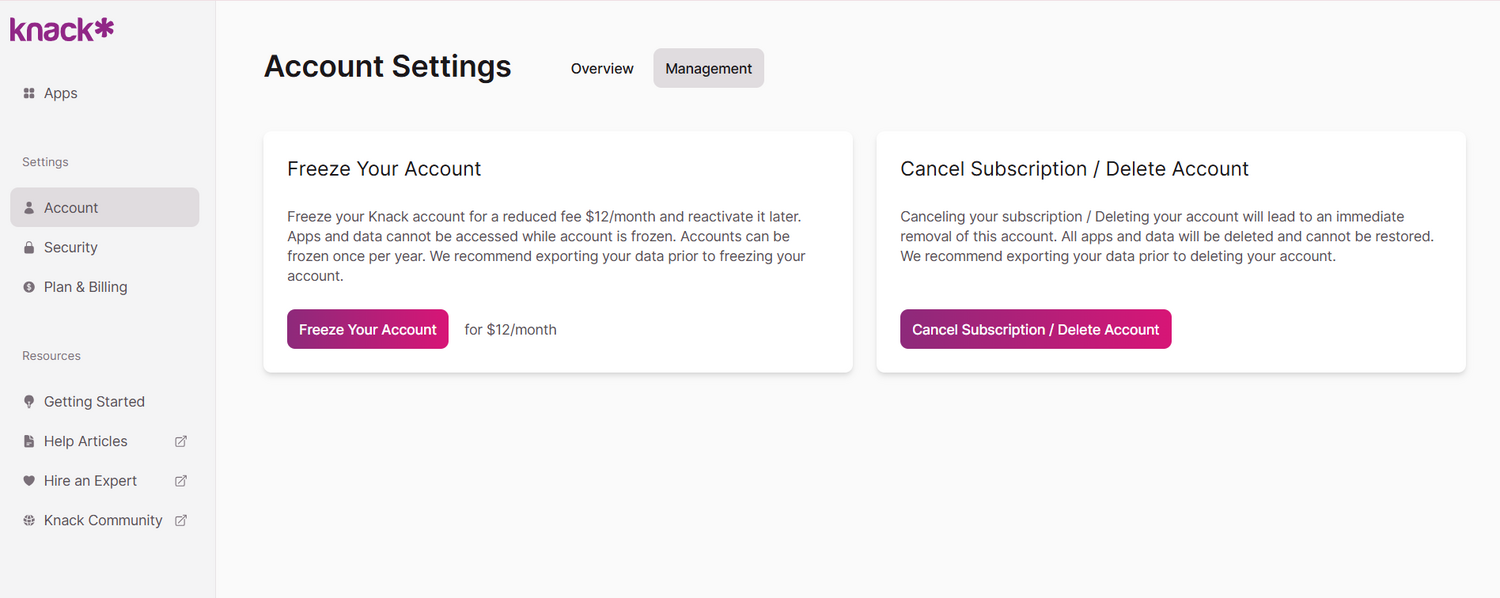The image size is (1500, 598).
Task: Click the Apps grid icon
Action: [29, 93]
